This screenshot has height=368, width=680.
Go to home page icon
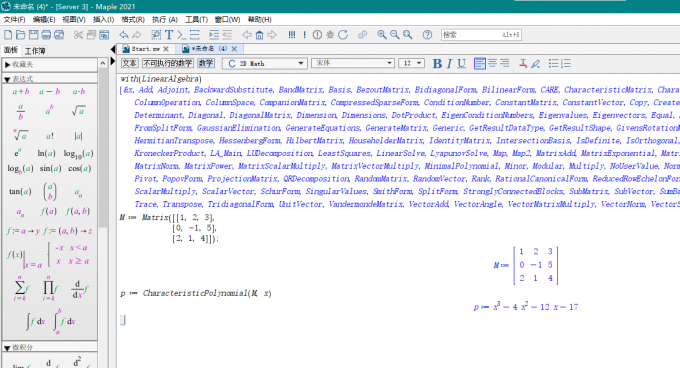259,35
